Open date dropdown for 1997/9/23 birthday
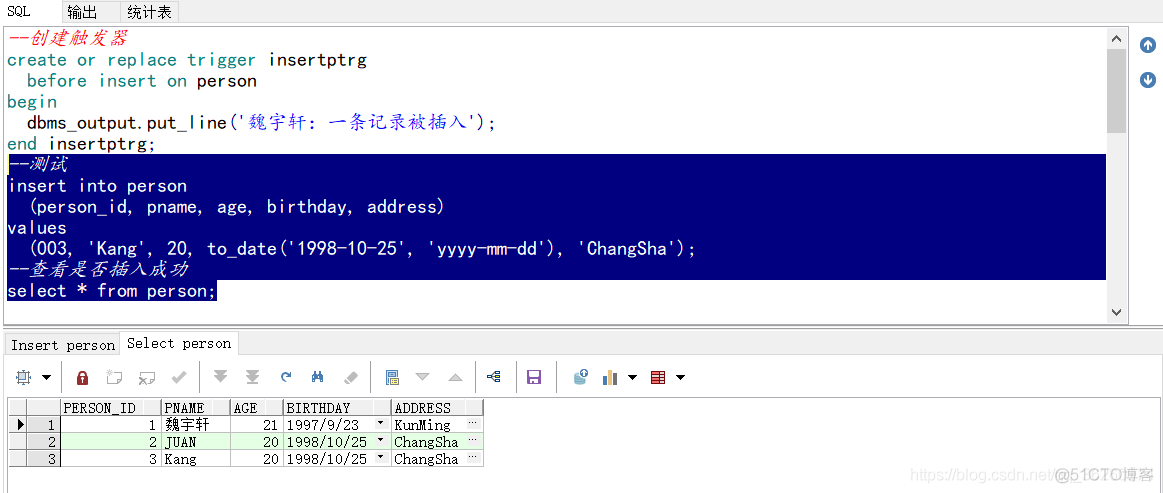This screenshot has height=493, width=1163. (381, 424)
